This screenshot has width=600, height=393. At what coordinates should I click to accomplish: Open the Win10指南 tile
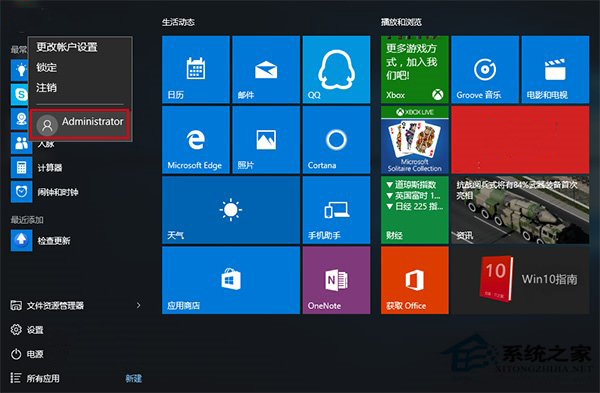(x=520, y=280)
